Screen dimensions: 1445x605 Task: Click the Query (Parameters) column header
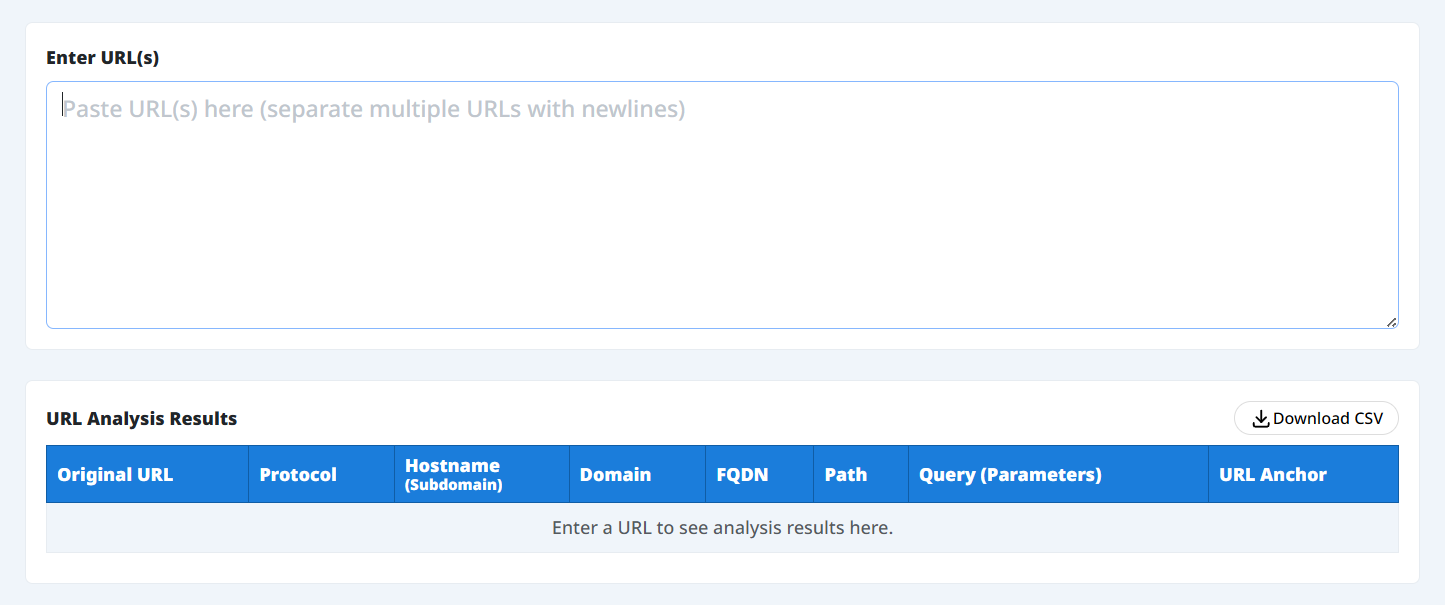(x=1010, y=475)
